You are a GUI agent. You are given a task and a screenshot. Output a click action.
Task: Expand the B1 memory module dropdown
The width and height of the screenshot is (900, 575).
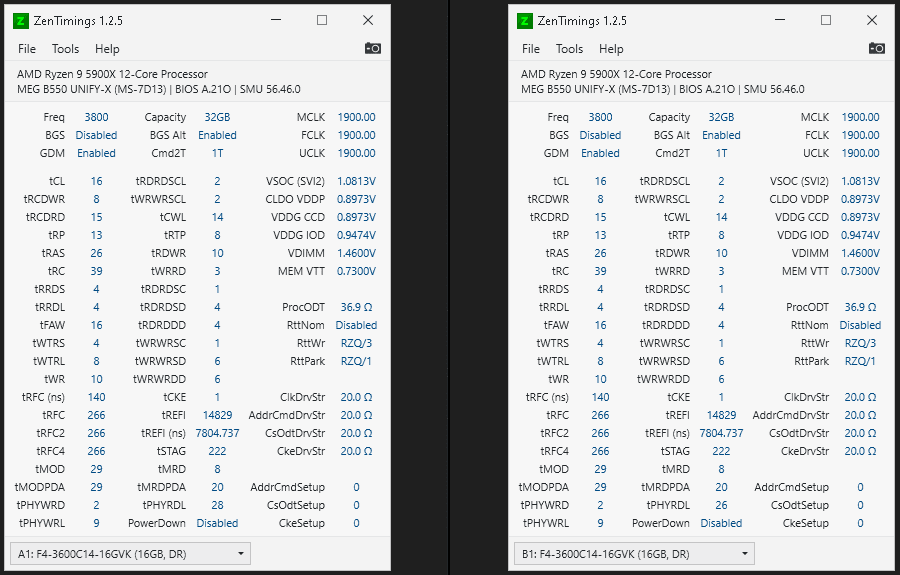point(634,554)
